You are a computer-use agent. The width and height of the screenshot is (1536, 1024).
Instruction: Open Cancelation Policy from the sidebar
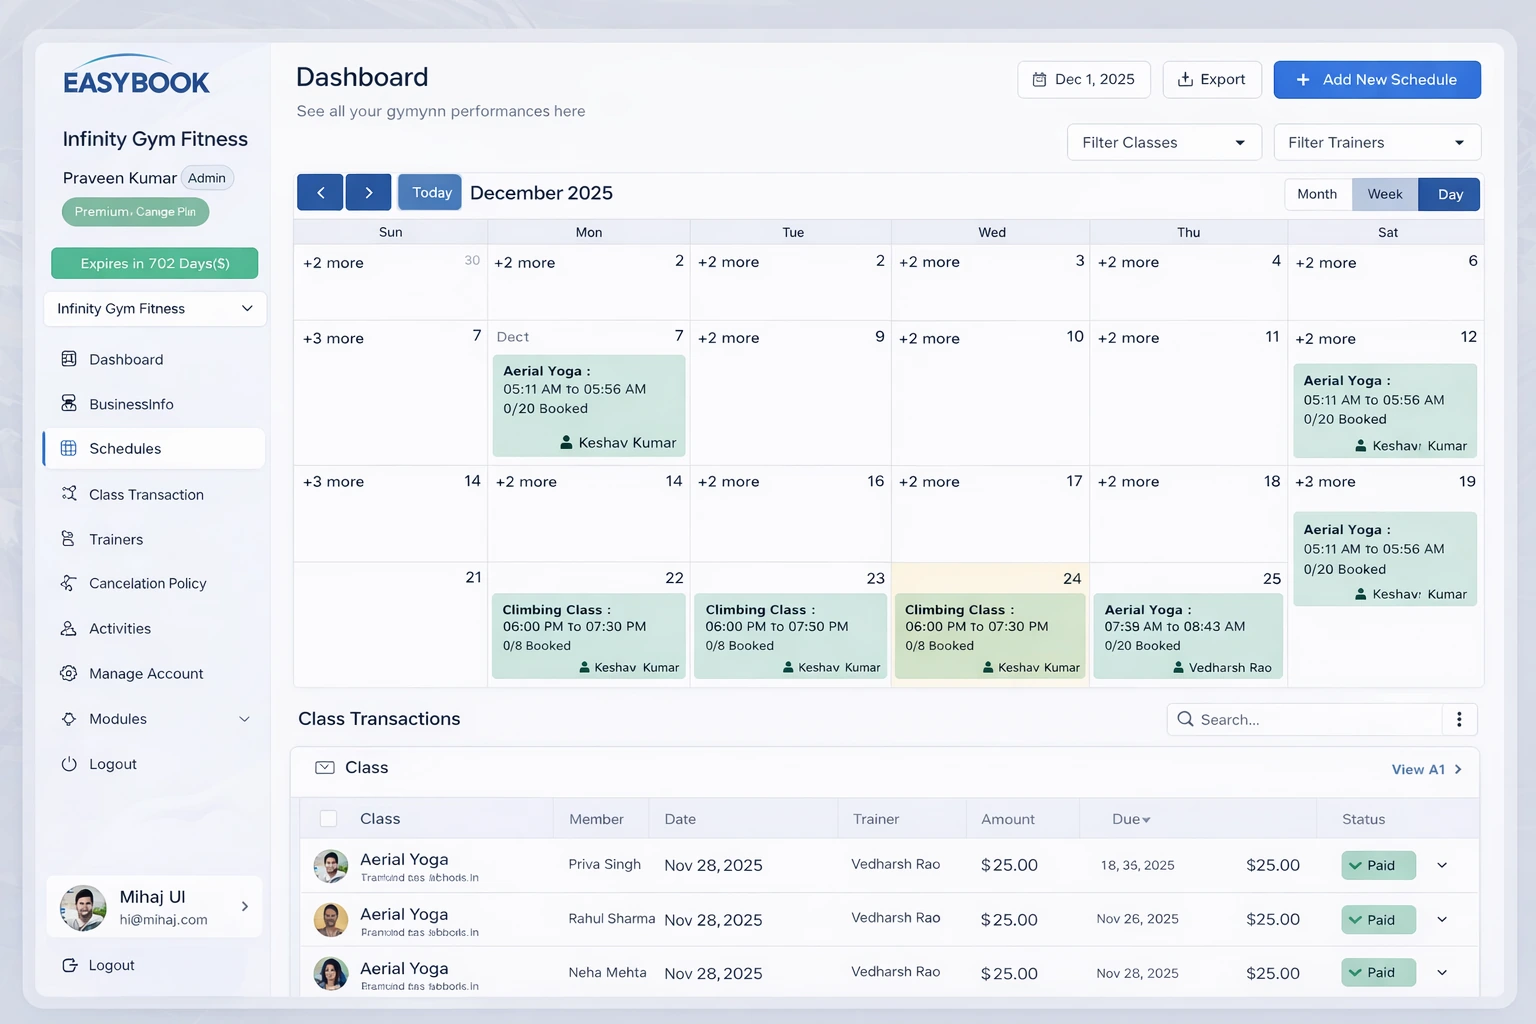click(x=147, y=583)
